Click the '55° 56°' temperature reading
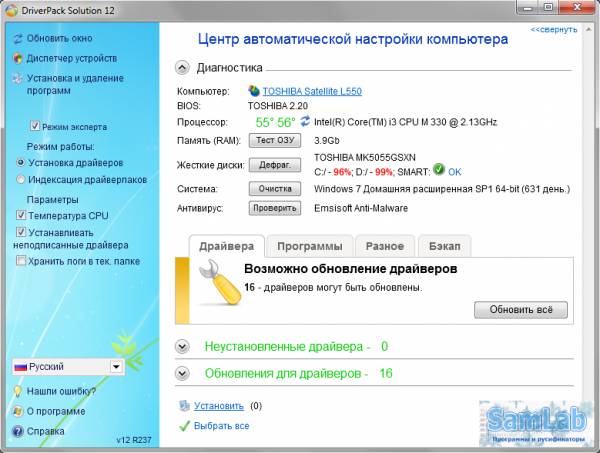Image resolution: width=600 pixels, height=453 pixels. coord(275,122)
